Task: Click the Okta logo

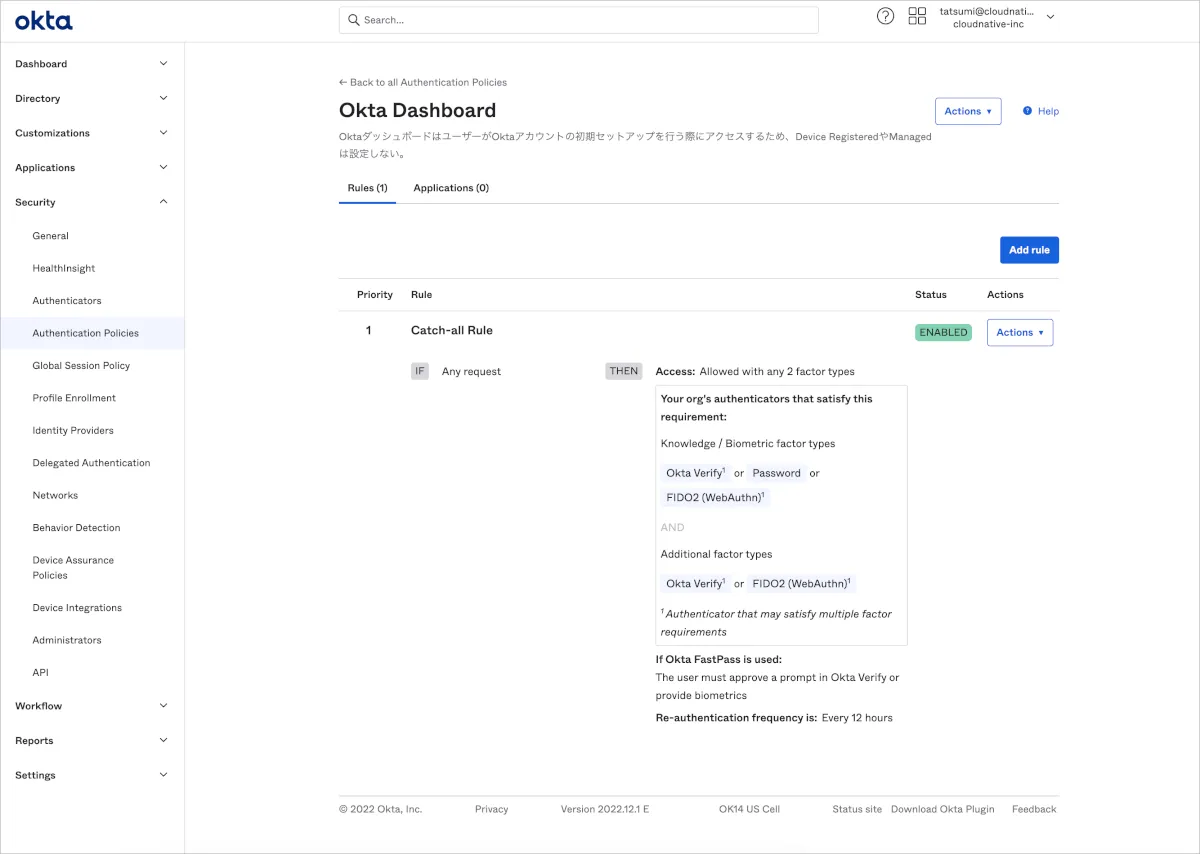Action: [44, 20]
